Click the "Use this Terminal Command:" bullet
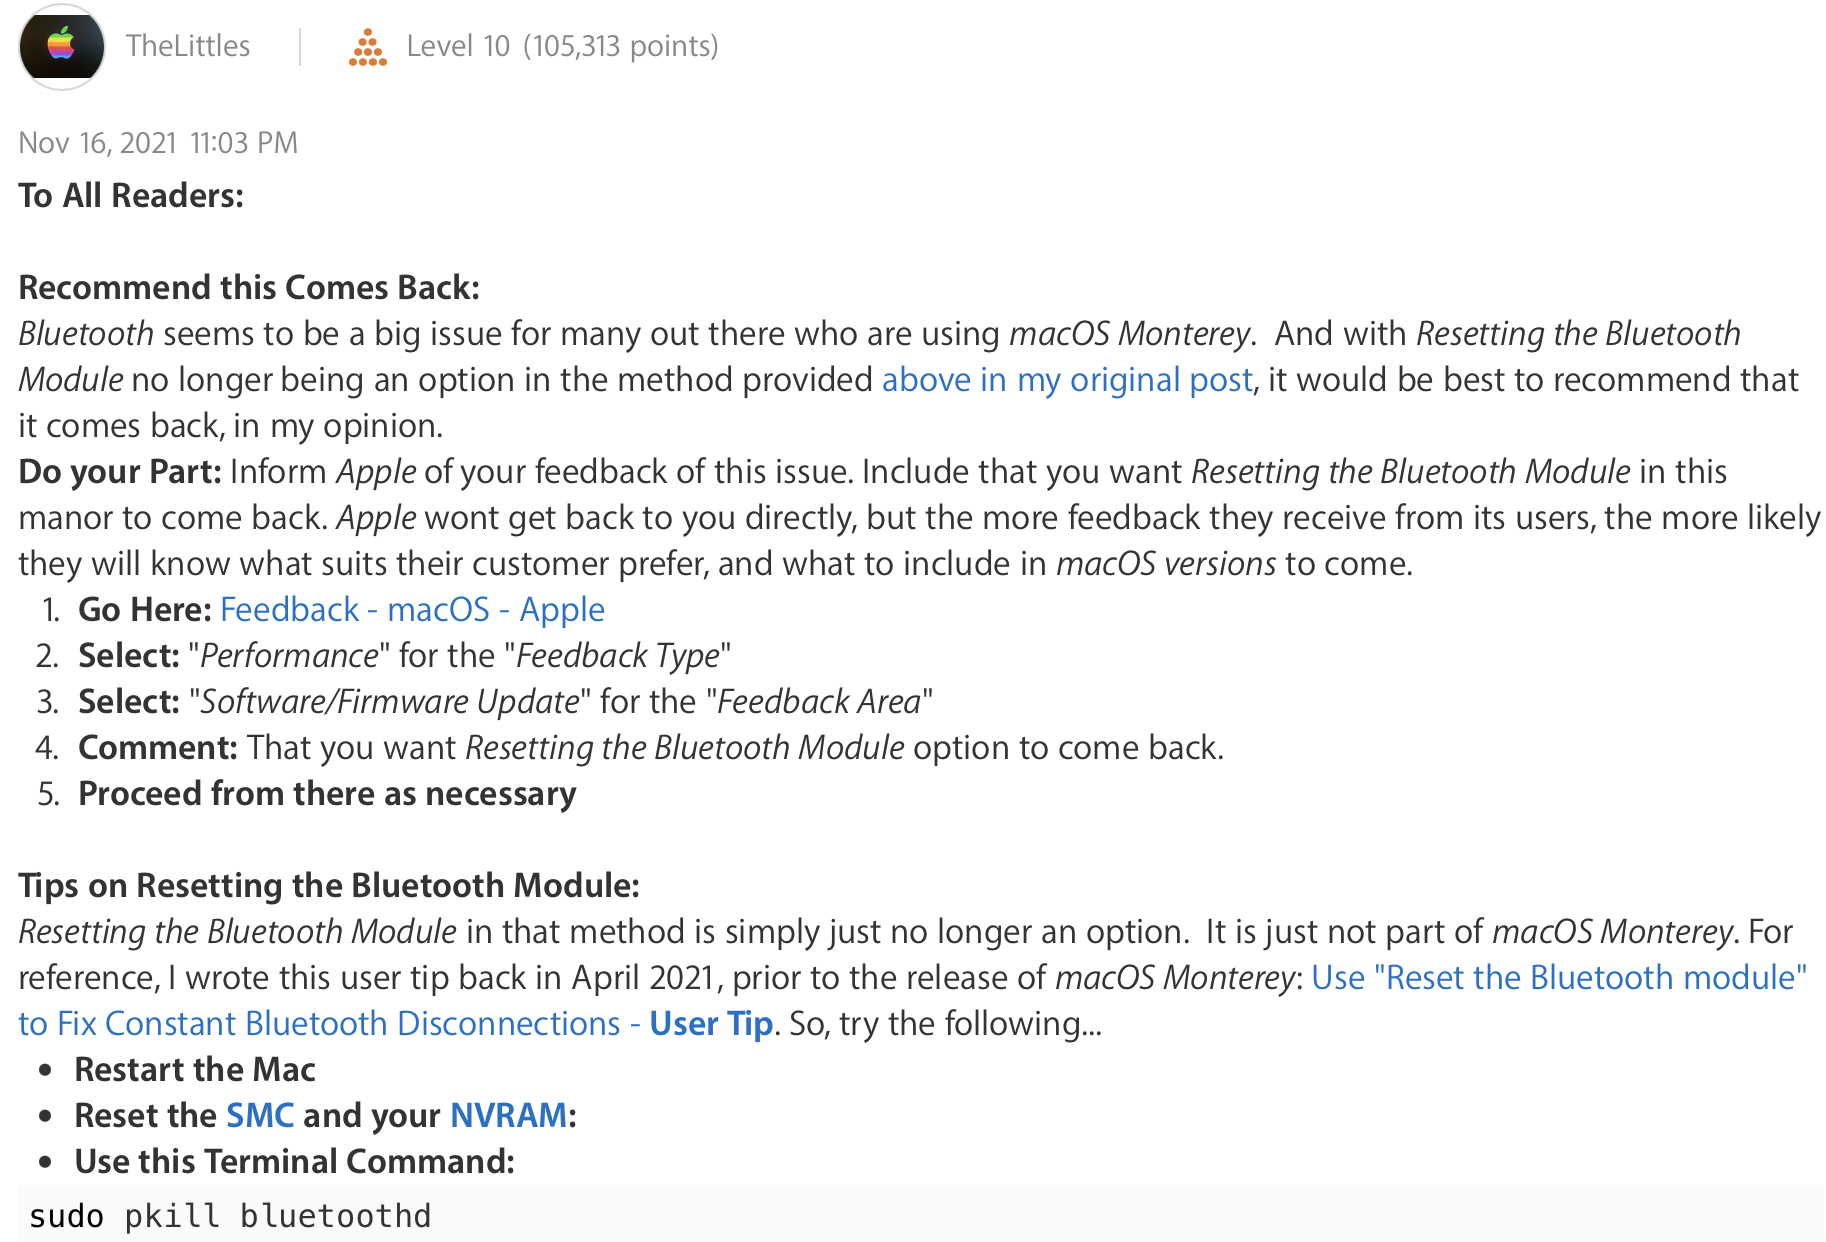The image size is (1826, 1242). pos(294,1162)
